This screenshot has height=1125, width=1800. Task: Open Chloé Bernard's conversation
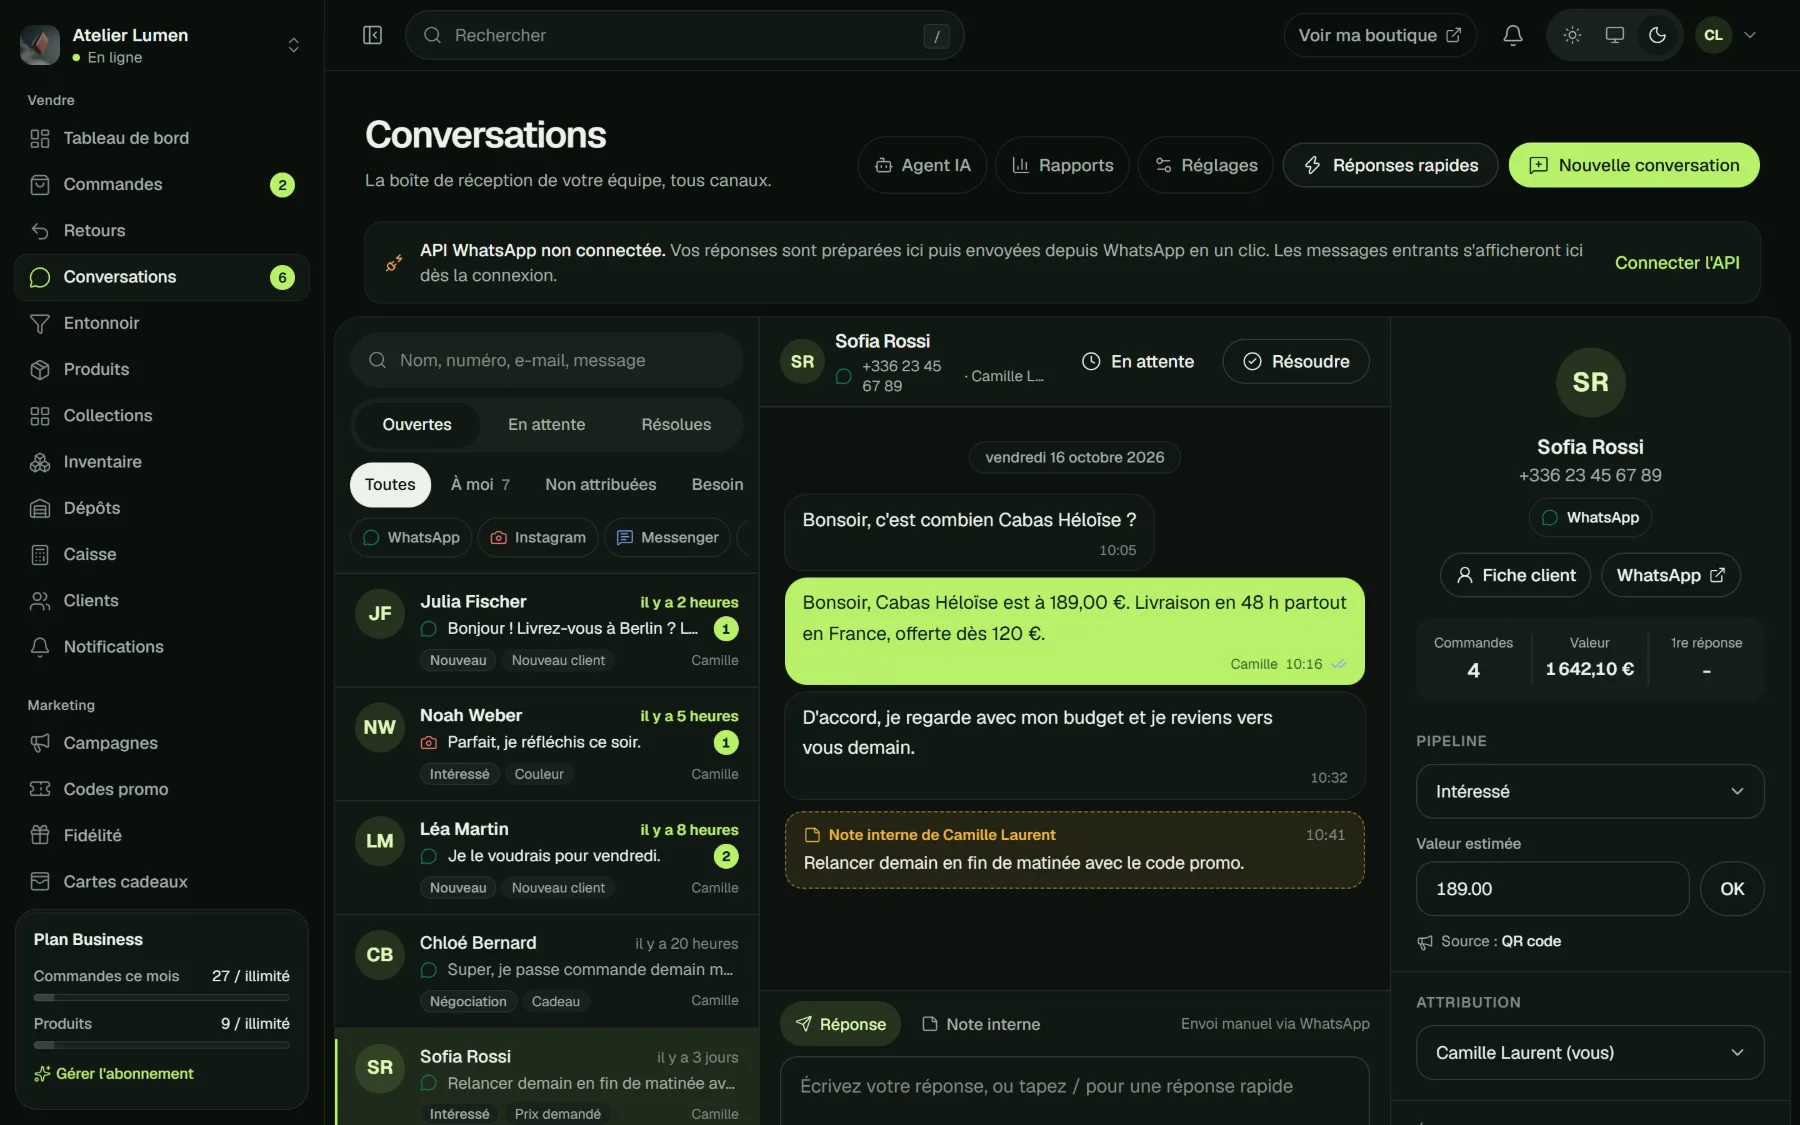click(x=547, y=971)
